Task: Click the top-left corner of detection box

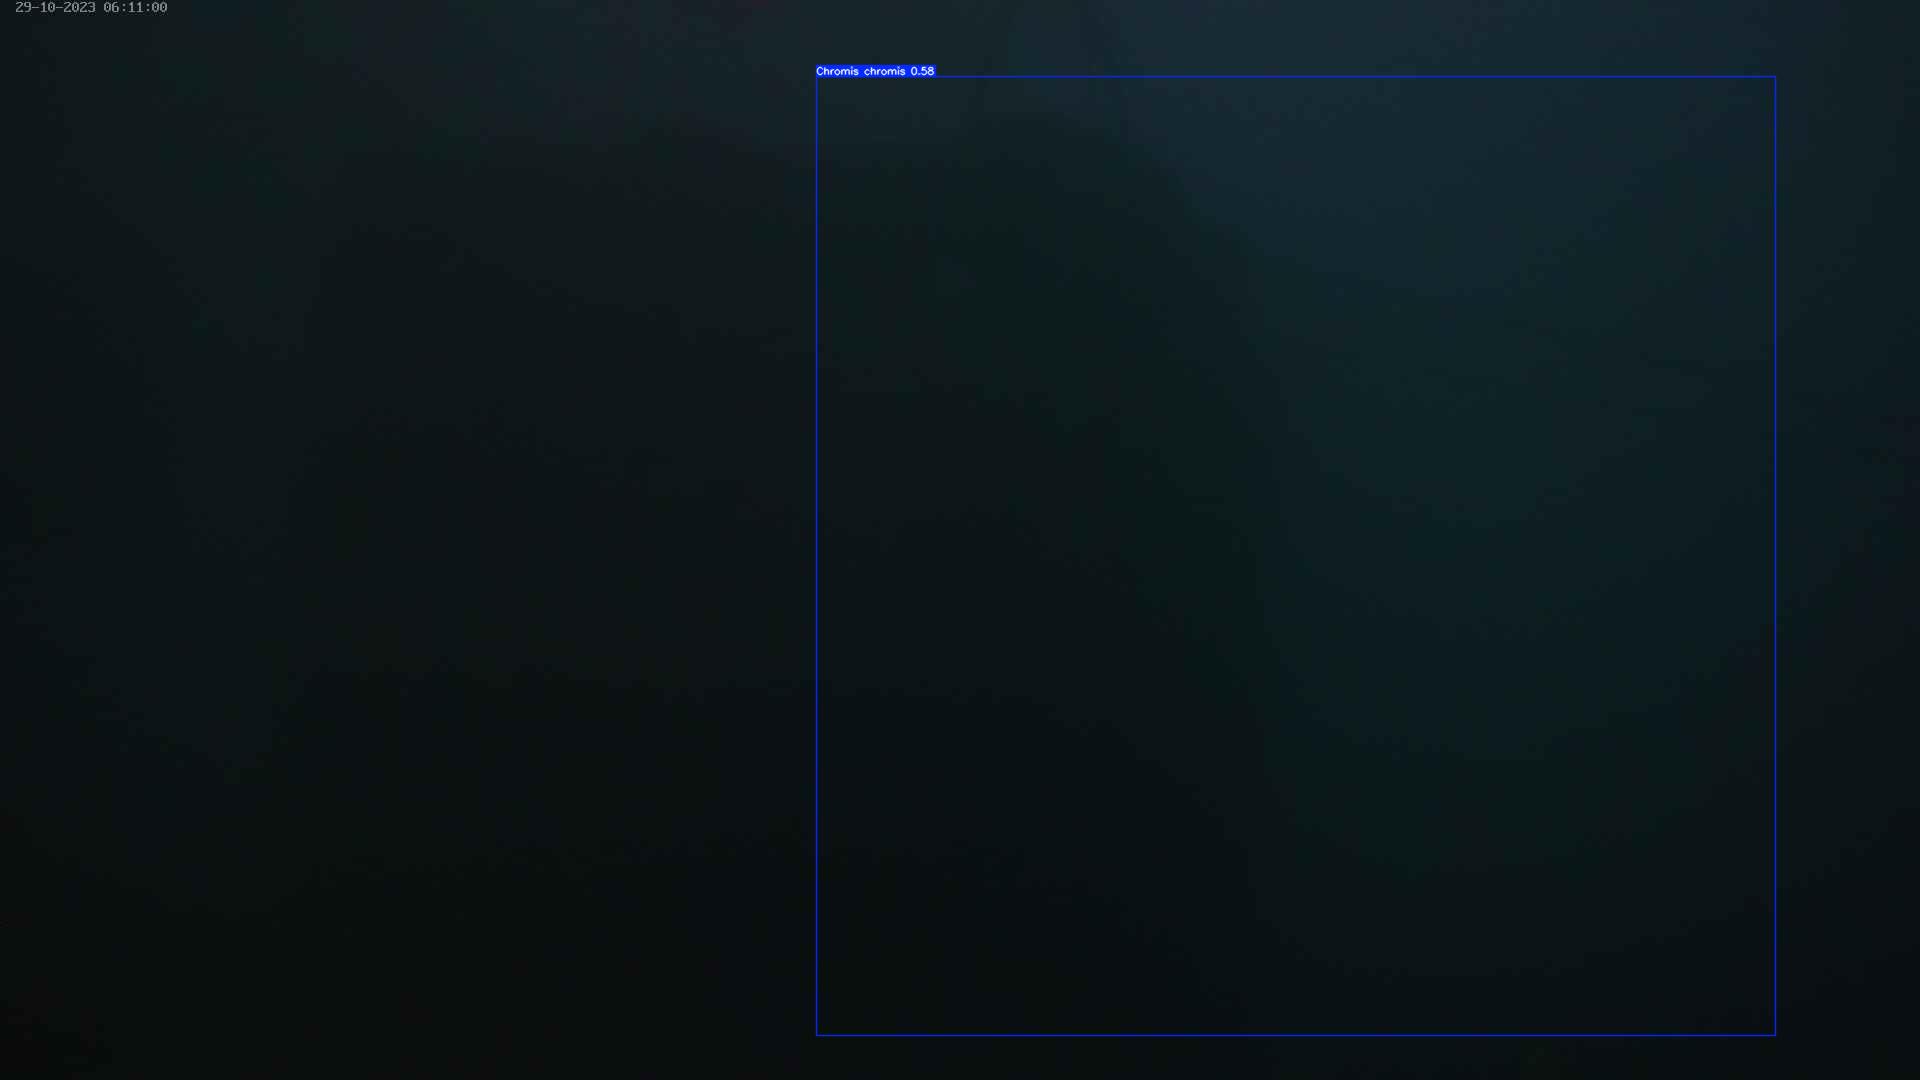Action: pos(817,77)
